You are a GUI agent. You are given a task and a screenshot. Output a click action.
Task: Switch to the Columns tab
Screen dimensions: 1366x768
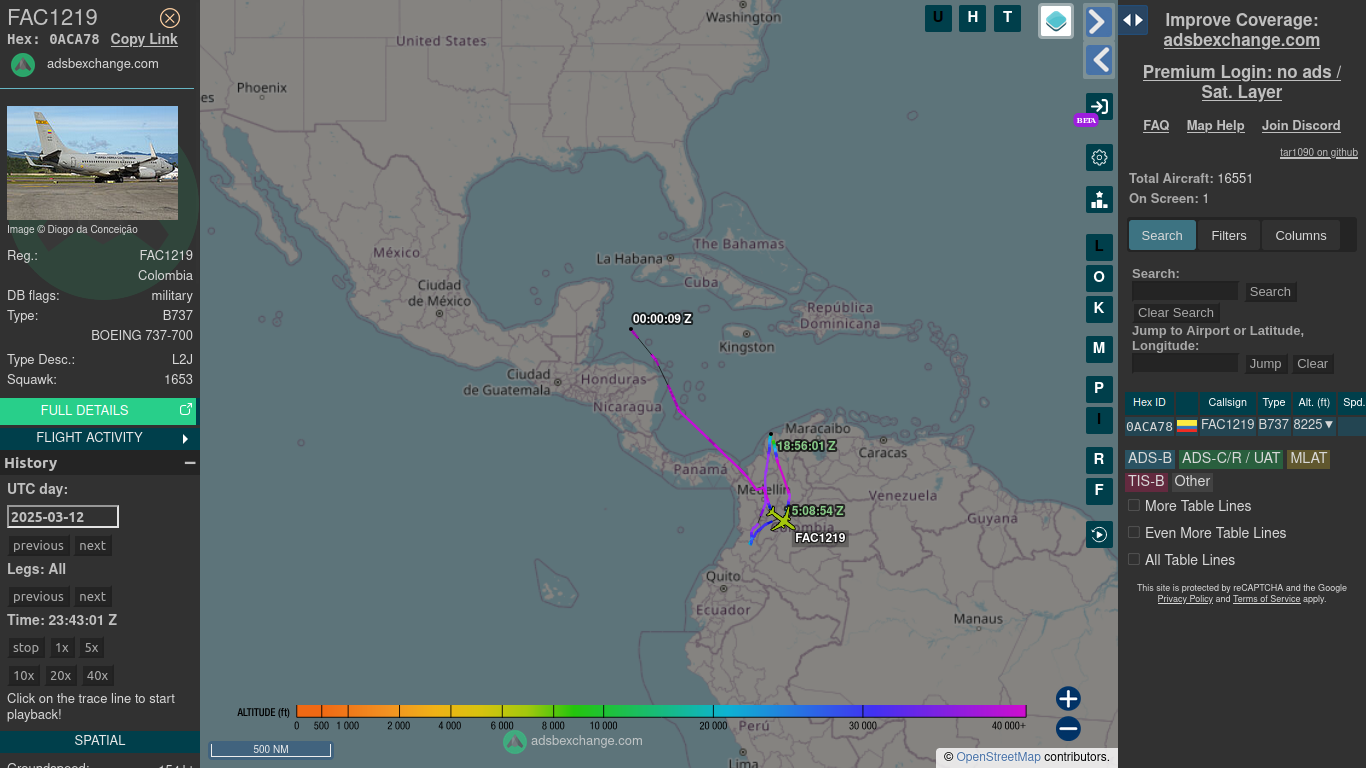[x=1301, y=236]
